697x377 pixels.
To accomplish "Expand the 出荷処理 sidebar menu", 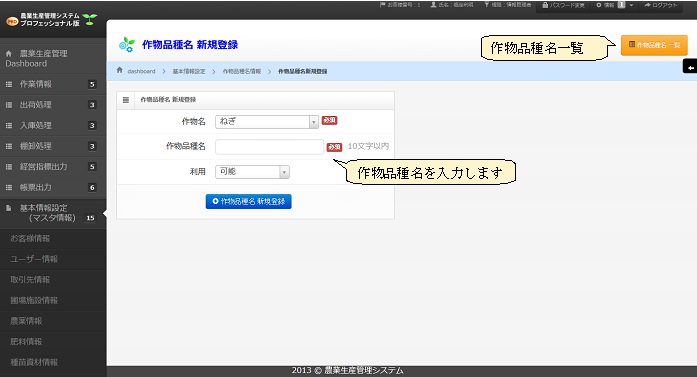I will [52, 105].
